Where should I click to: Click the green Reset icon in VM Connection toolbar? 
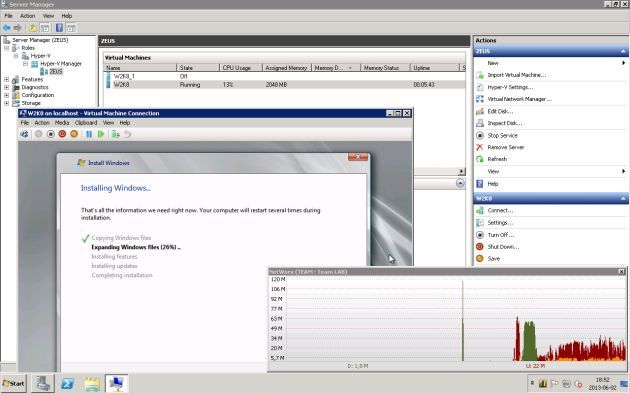pos(101,134)
